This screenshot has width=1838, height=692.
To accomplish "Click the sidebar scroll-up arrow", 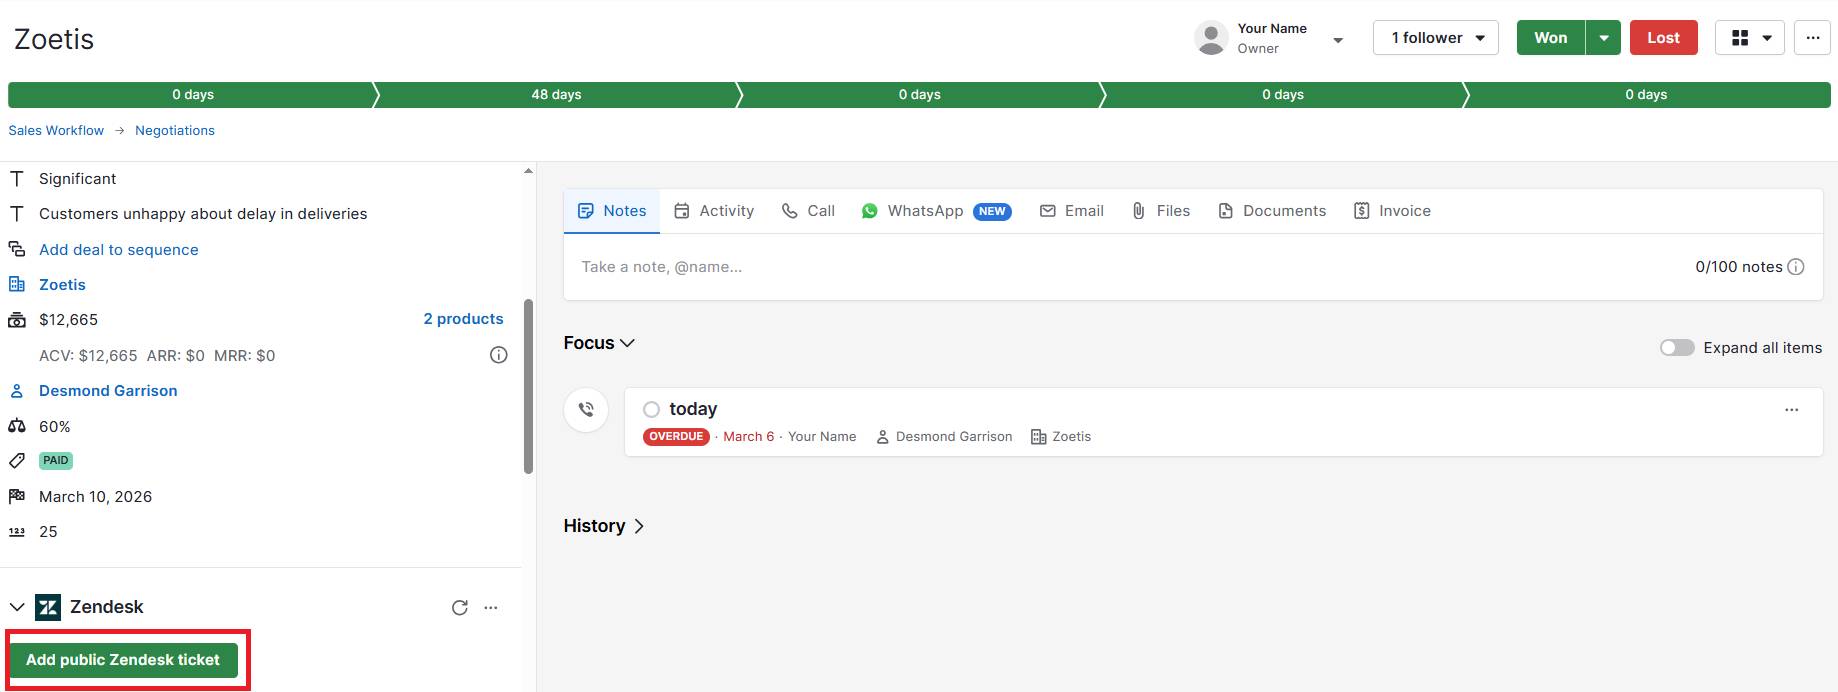I will coord(528,171).
